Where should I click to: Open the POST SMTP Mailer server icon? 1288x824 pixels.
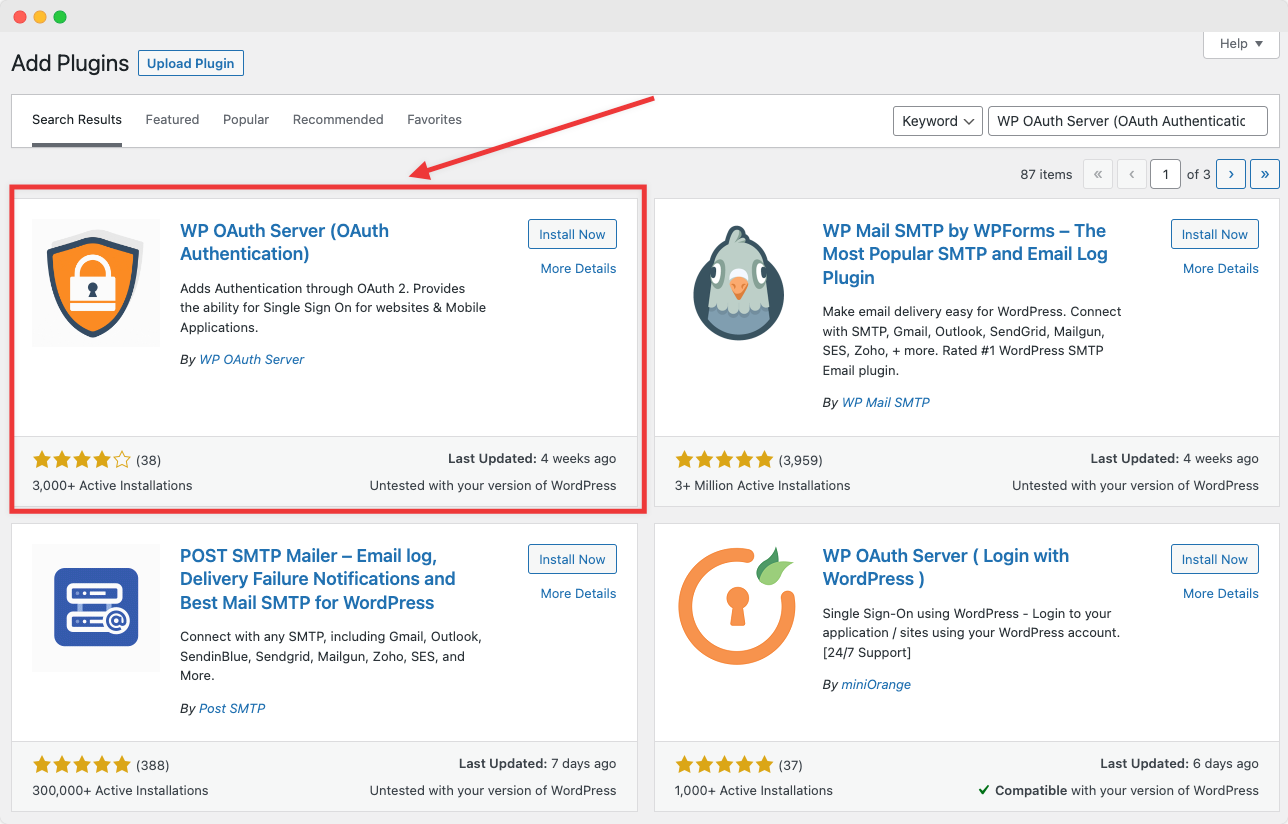coord(96,608)
